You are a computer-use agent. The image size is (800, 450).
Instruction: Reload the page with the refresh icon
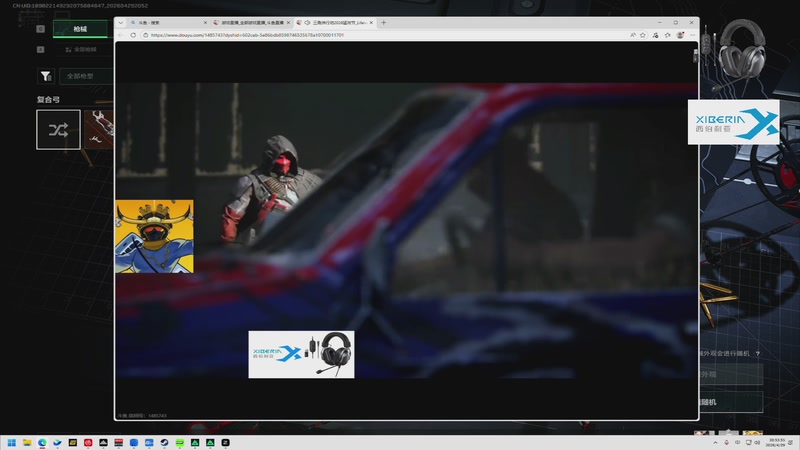(x=133, y=35)
